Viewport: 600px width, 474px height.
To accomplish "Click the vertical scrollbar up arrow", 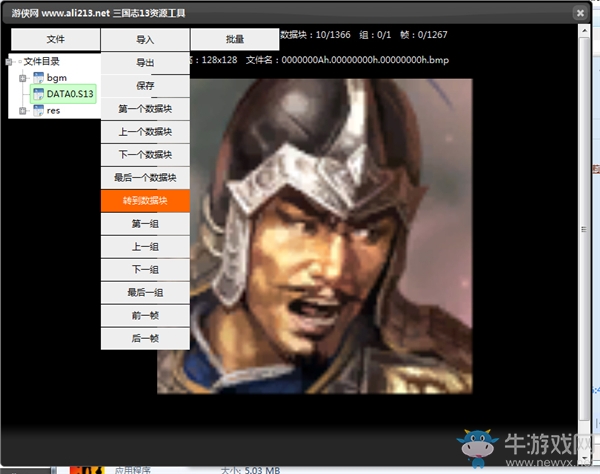I will click(x=584, y=31).
